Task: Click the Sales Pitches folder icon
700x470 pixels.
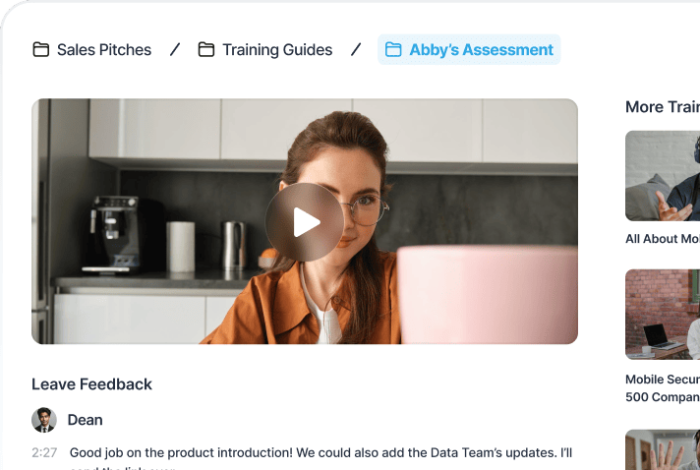Action: pos(41,50)
